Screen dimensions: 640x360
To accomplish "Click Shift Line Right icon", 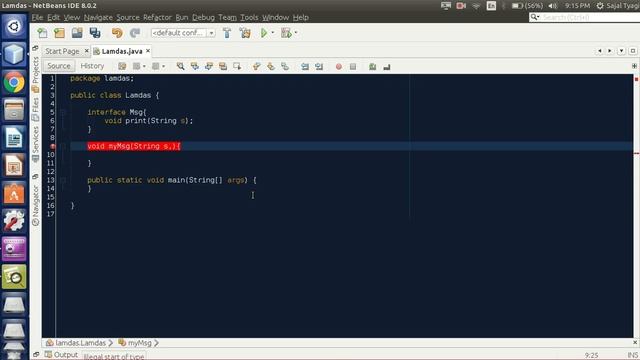I will tap(319, 66).
